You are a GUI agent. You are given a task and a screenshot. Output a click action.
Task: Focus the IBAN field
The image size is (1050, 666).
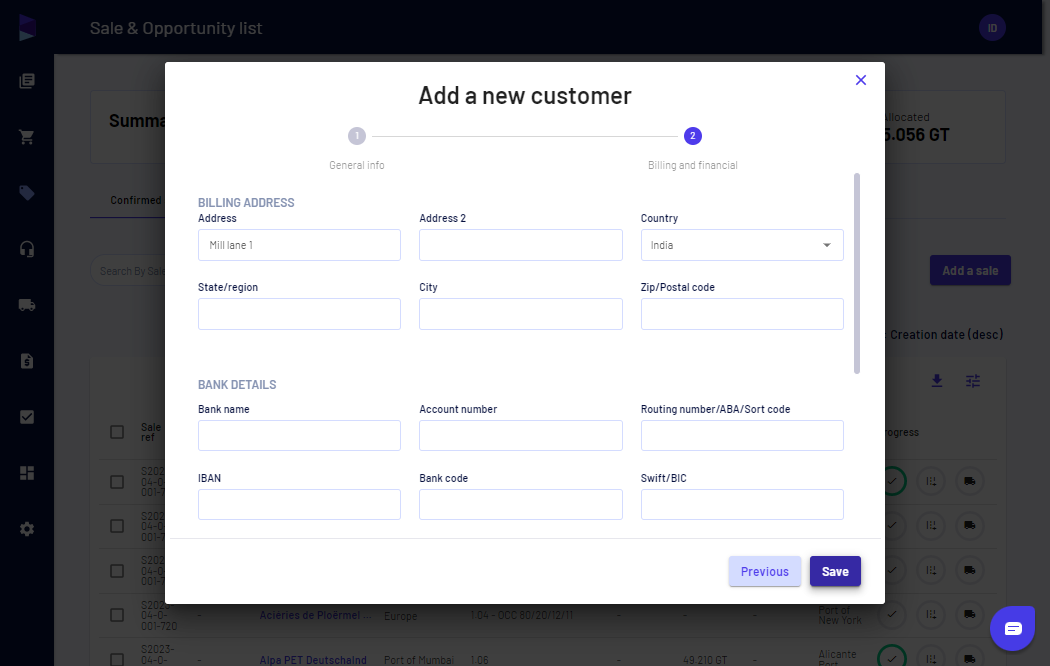point(299,505)
